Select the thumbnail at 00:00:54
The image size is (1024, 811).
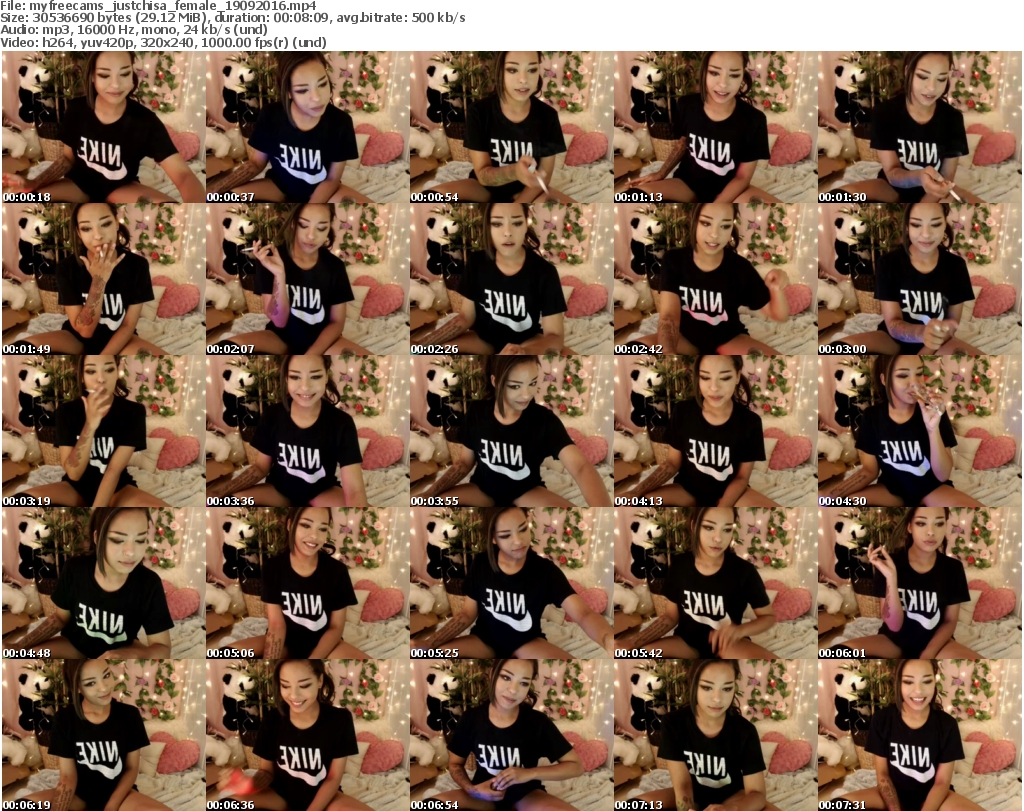tap(511, 127)
